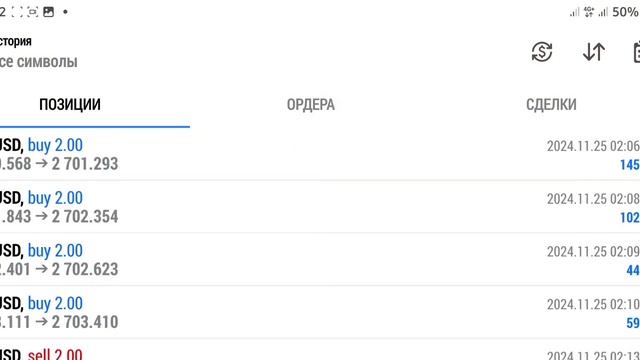Switch to the ОРДЕРА tab
The image size is (640, 360).
pos(311,104)
